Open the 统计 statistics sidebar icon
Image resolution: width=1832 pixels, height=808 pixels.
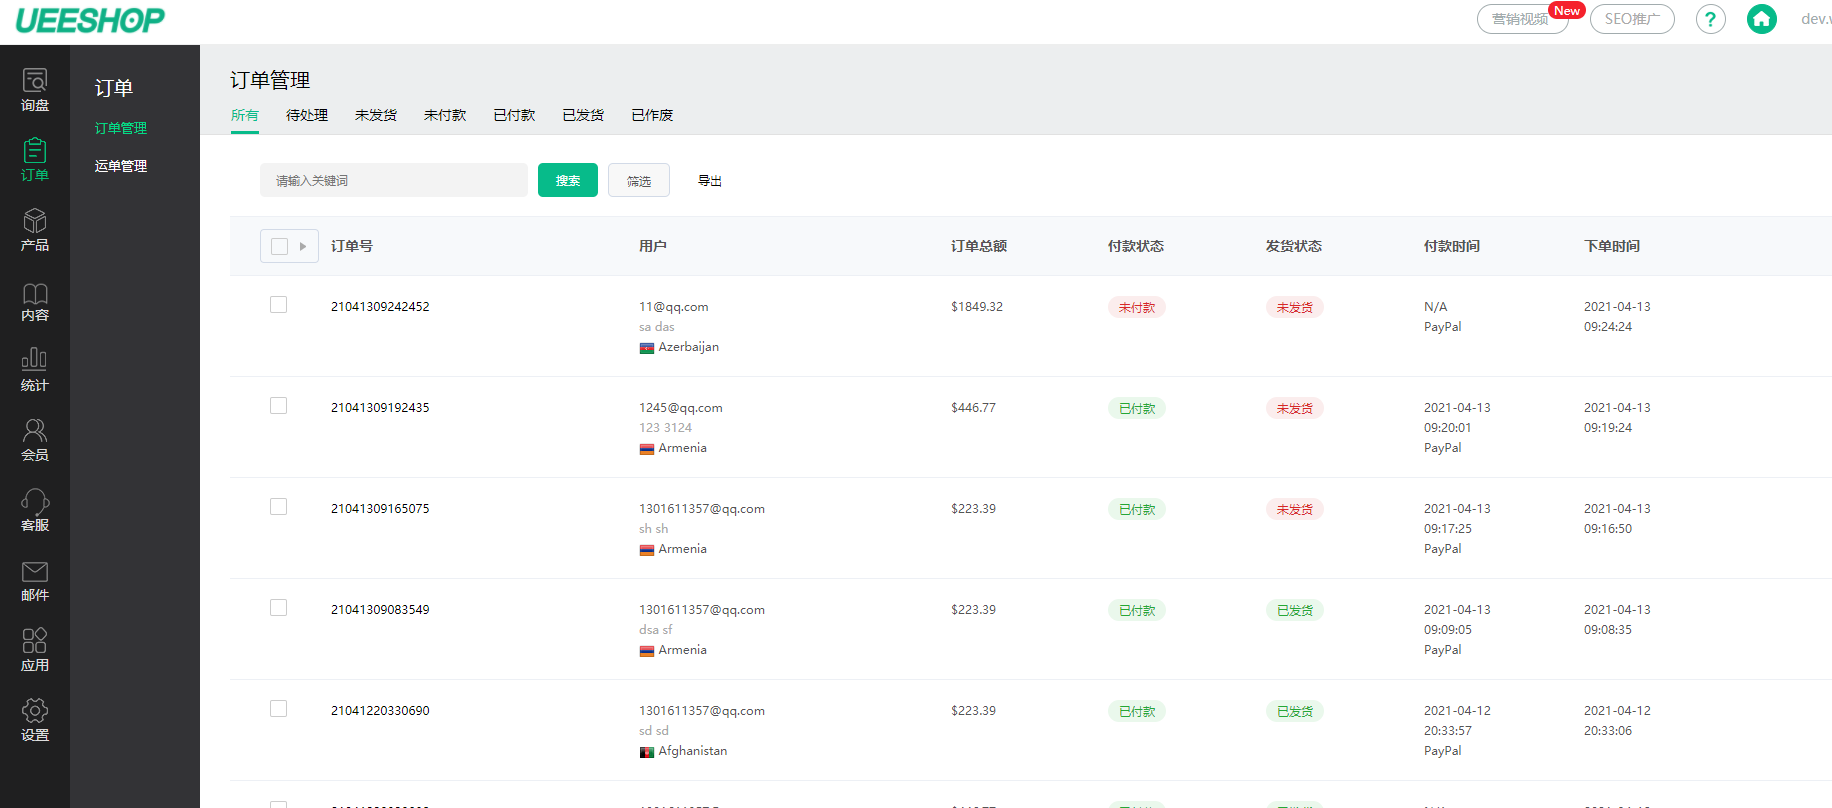(x=35, y=370)
